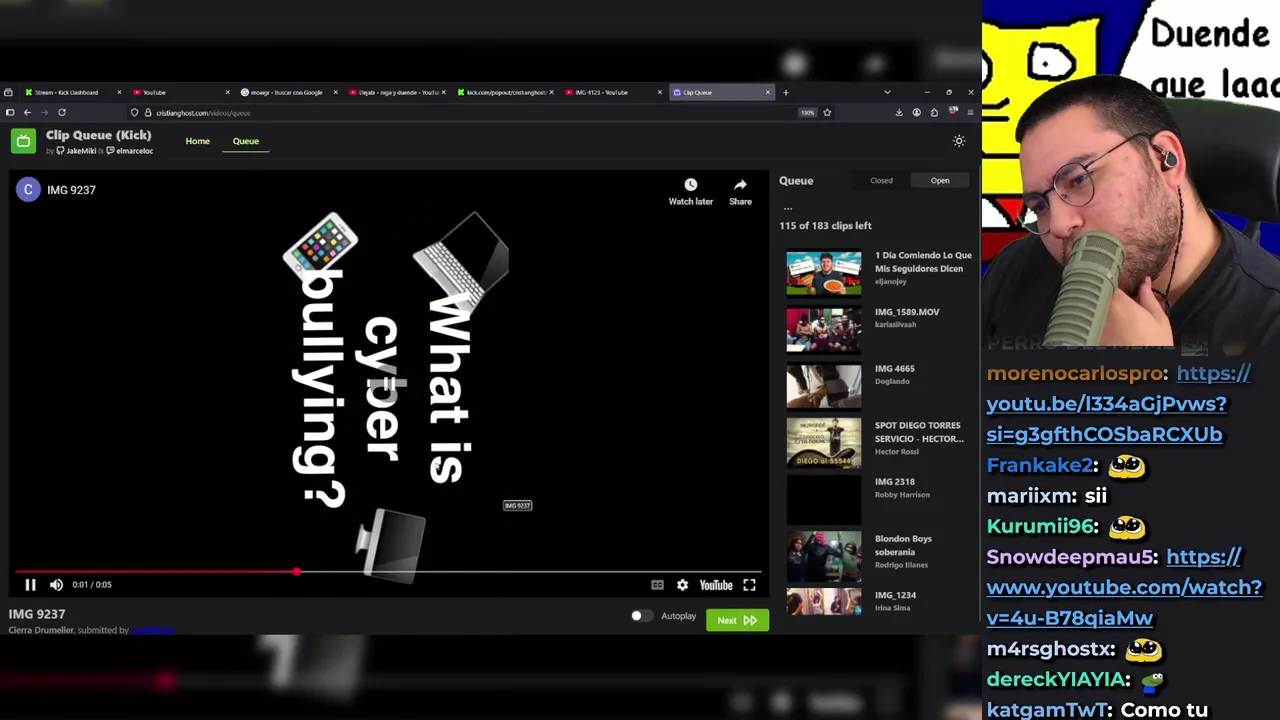
Task: Open the browser extensions icon
Action: pyautogui.click(x=934, y=113)
